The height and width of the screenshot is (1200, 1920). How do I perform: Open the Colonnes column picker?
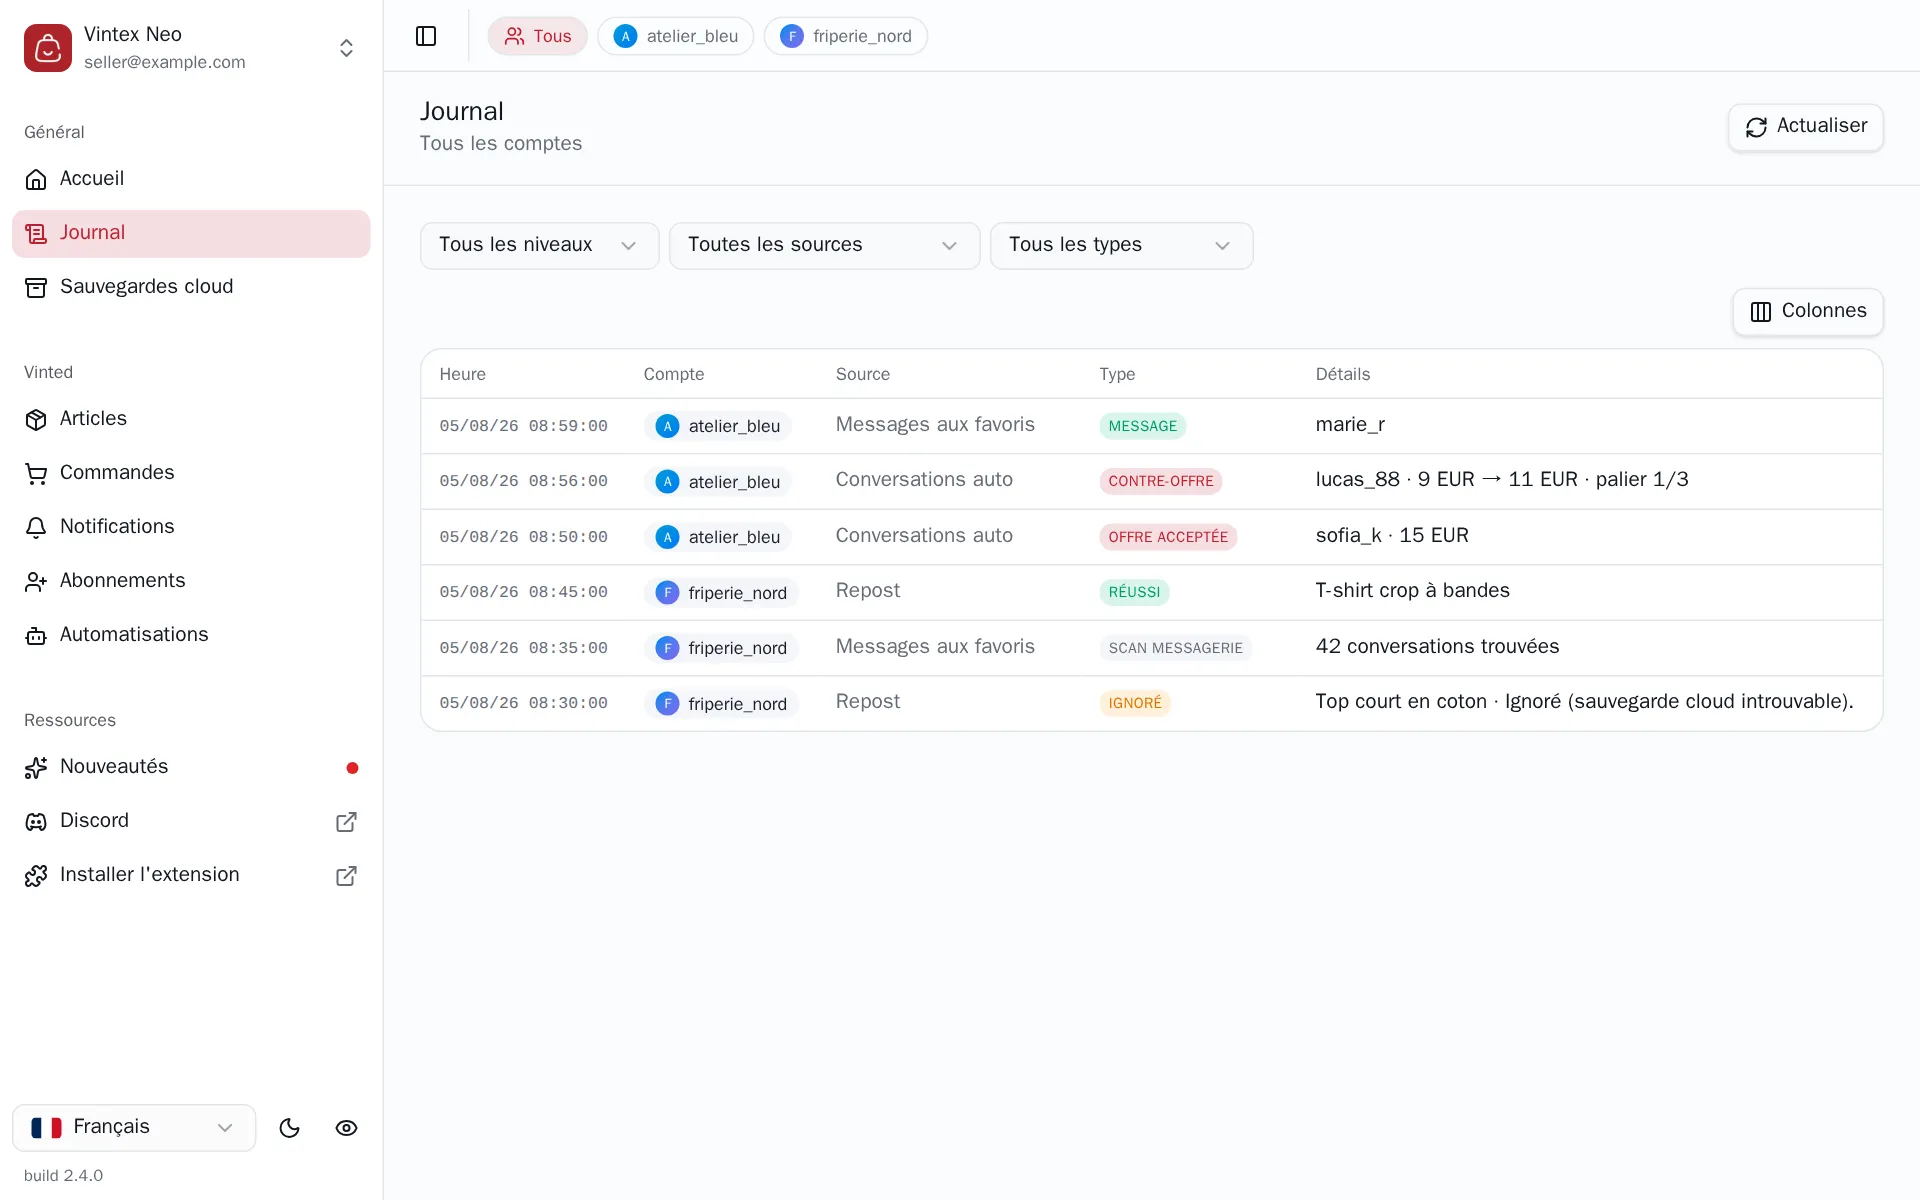1808,311
